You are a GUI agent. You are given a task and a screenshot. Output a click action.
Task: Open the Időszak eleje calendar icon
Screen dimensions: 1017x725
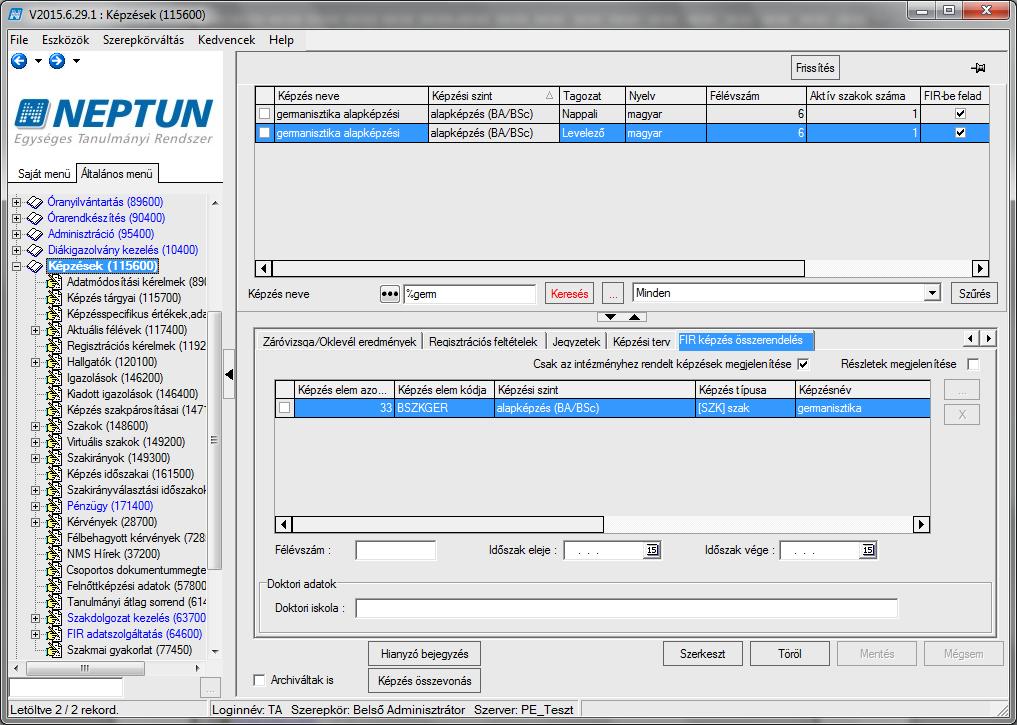652,550
